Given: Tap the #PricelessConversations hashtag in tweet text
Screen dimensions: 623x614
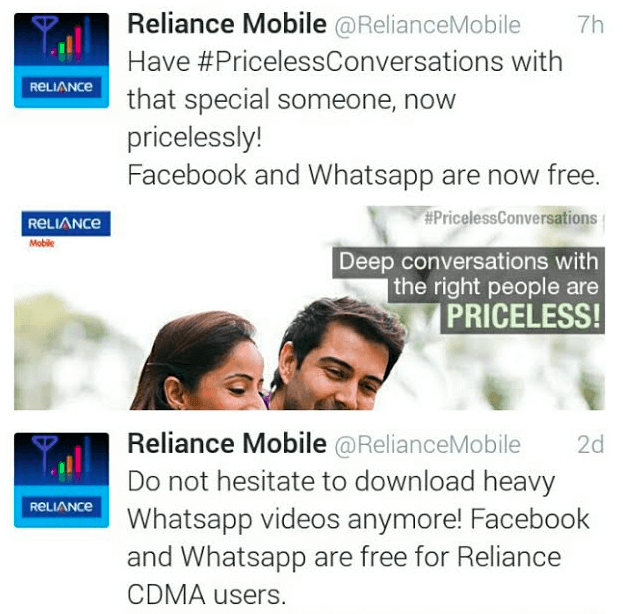Looking at the screenshot, I should coord(350,62).
